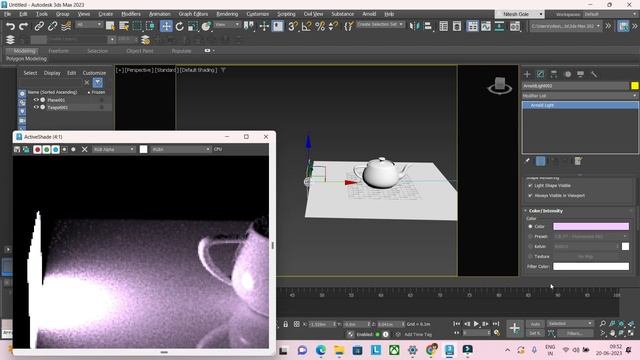Select the Texture radio button

(530, 256)
